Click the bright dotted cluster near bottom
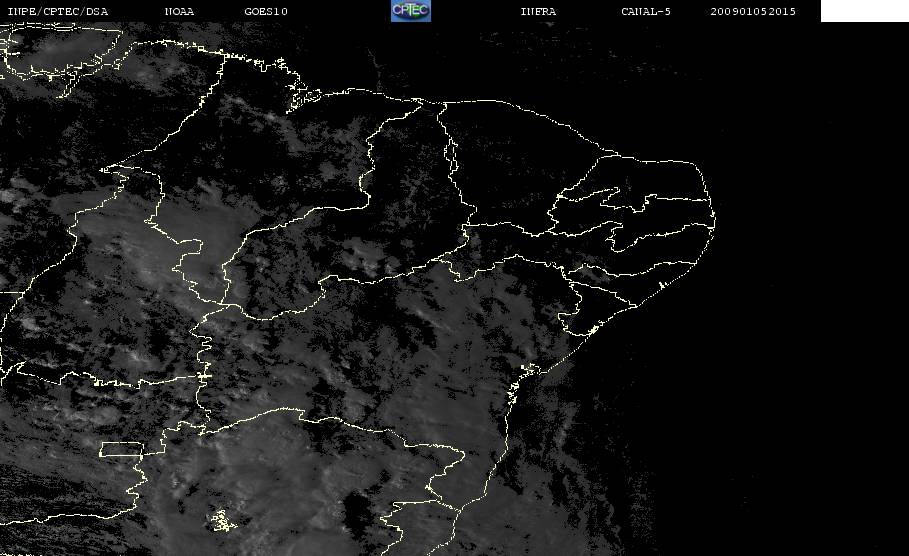The height and width of the screenshot is (556, 909). (x=222, y=520)
